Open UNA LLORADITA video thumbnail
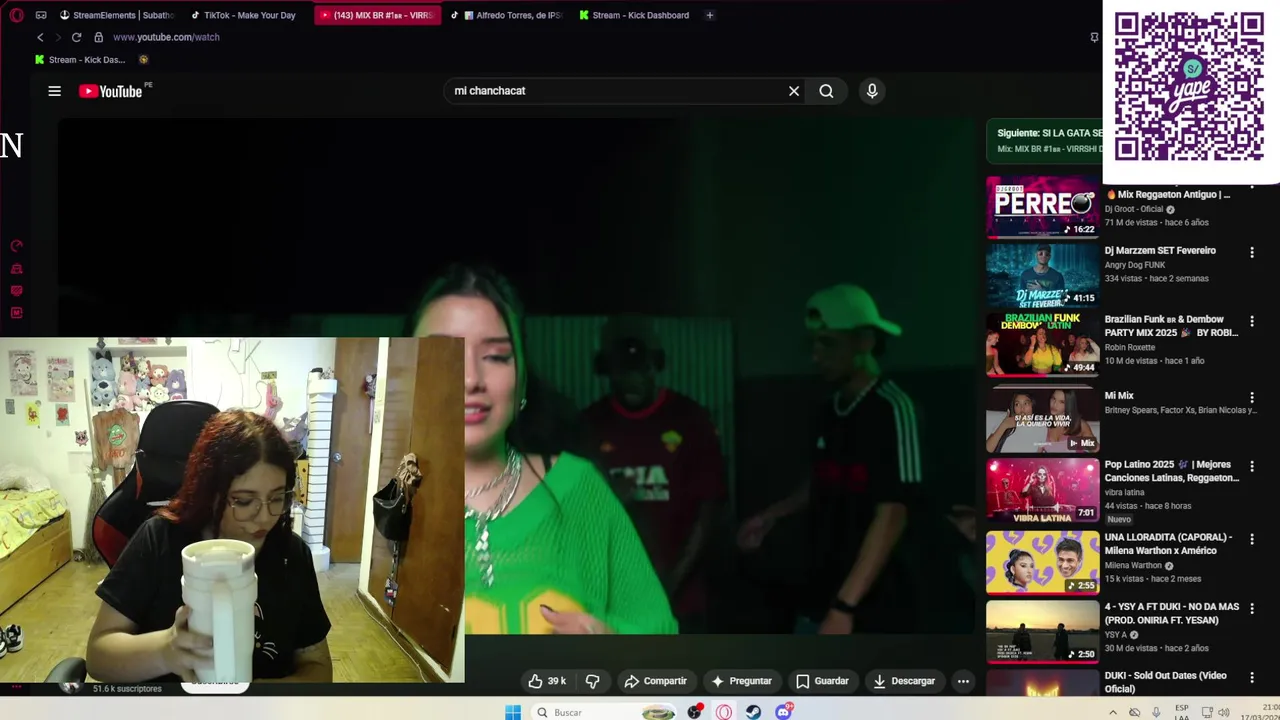Image resolution: width=1280 pixels, height=720 pixels. pyautogui.click(x=1042, y=563)
